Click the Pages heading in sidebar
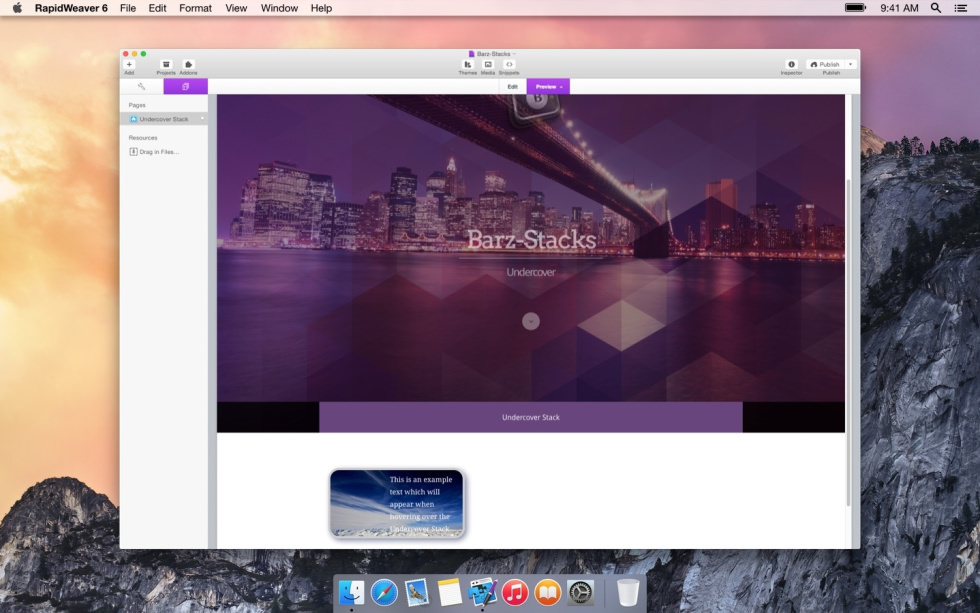 [x=137, y=105]
